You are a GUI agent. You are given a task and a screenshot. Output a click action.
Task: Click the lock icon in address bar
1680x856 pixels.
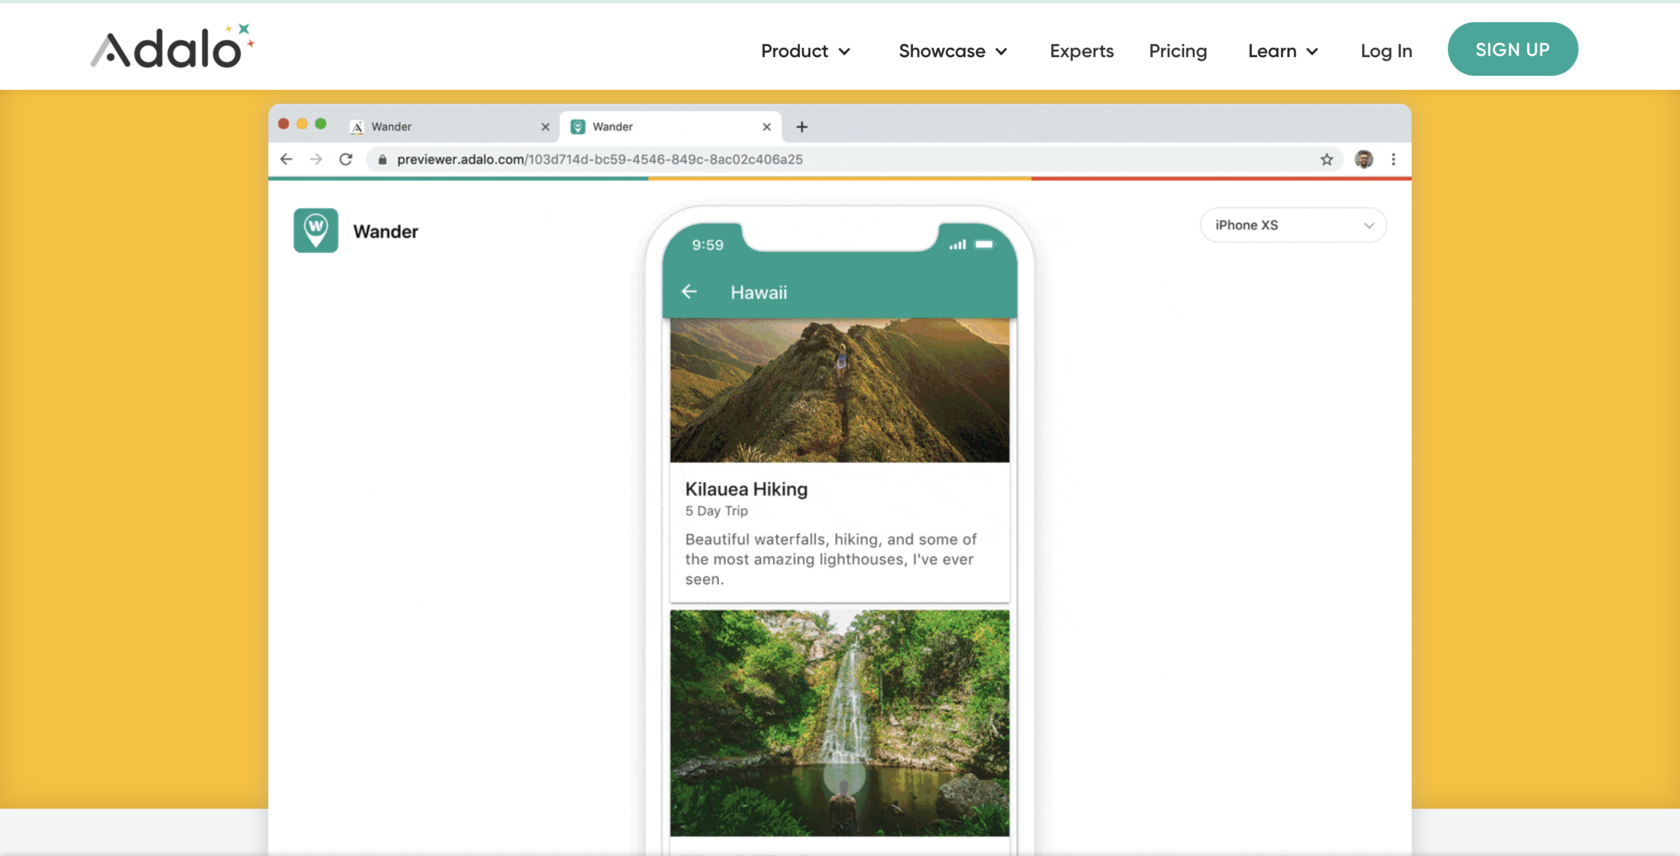(x=382, y=159)
